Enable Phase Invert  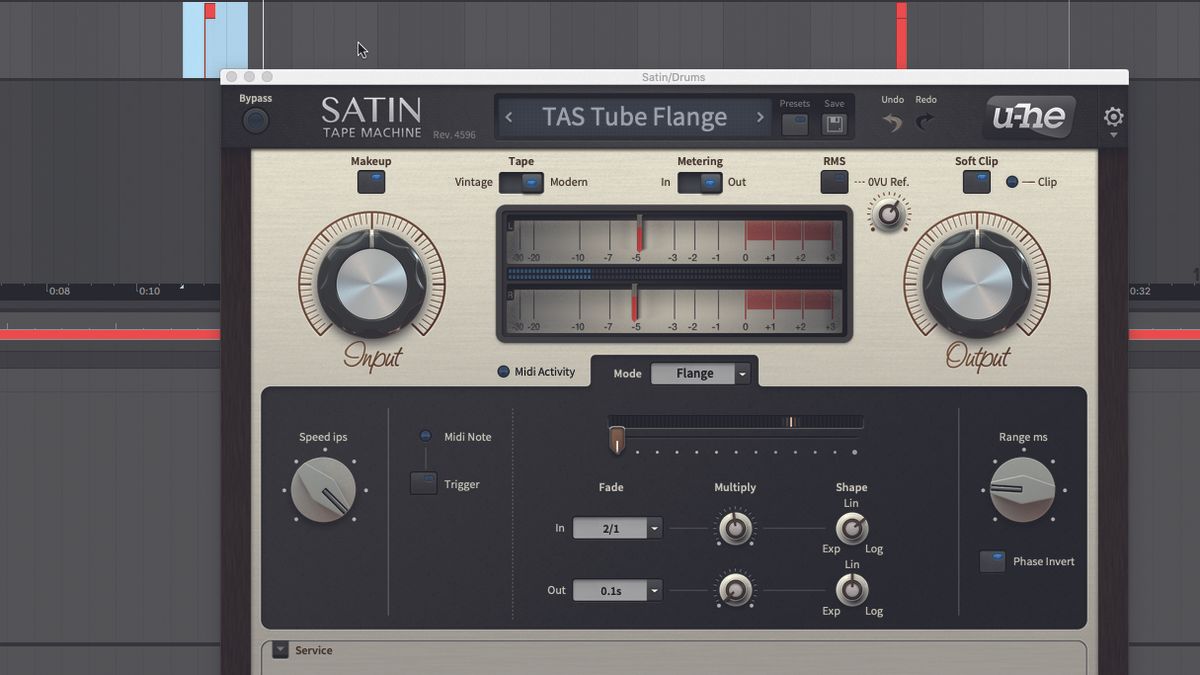click(x=992, y=561)
